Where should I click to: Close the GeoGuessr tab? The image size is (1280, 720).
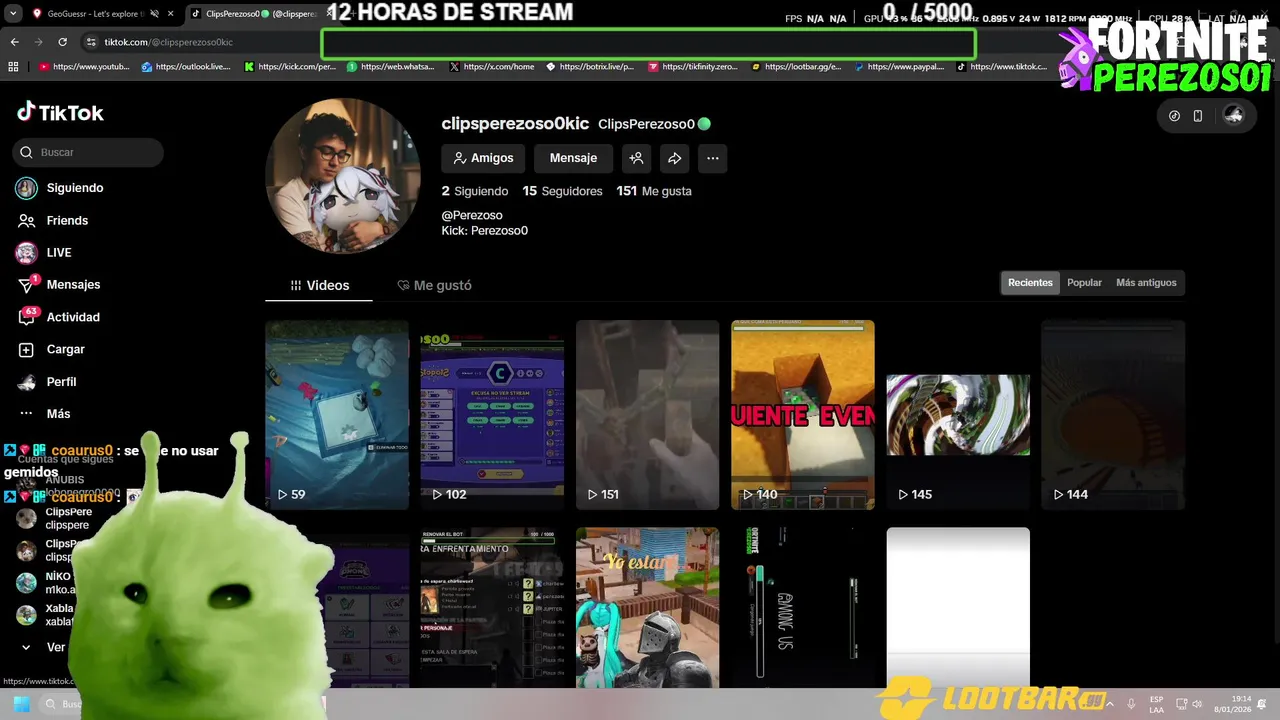point(171,14)
